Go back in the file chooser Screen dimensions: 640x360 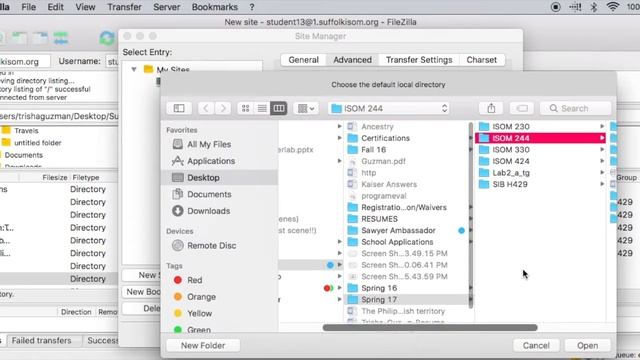coord(206,108)
